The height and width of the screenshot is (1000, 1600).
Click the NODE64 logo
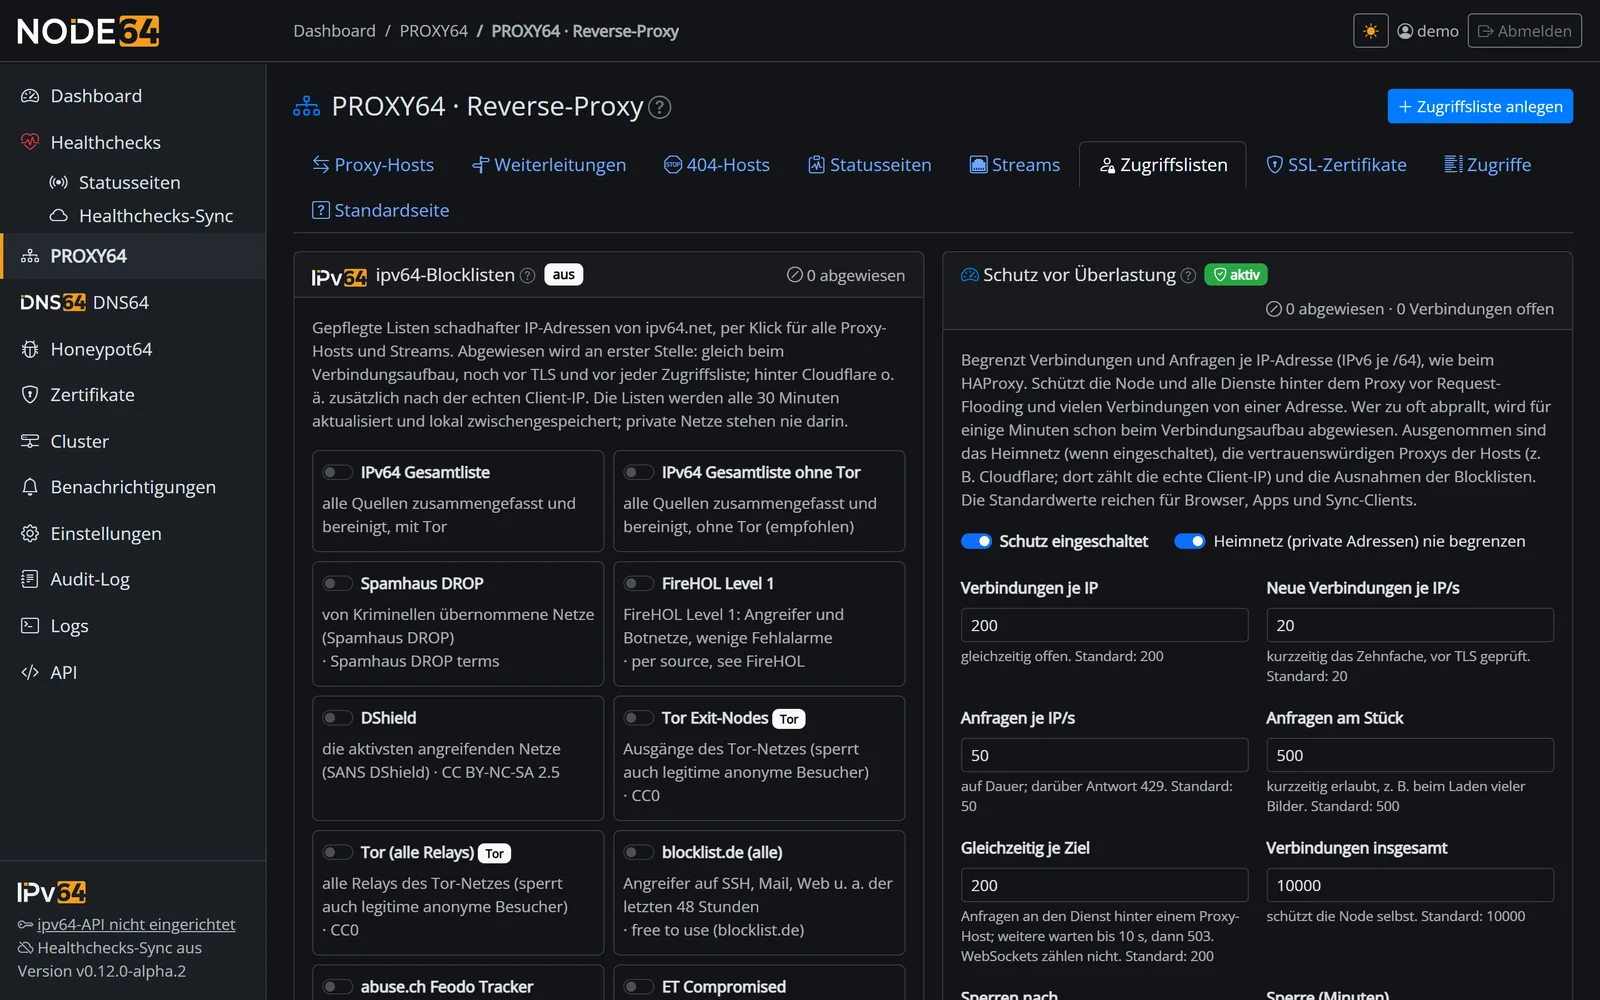(88, 31)
